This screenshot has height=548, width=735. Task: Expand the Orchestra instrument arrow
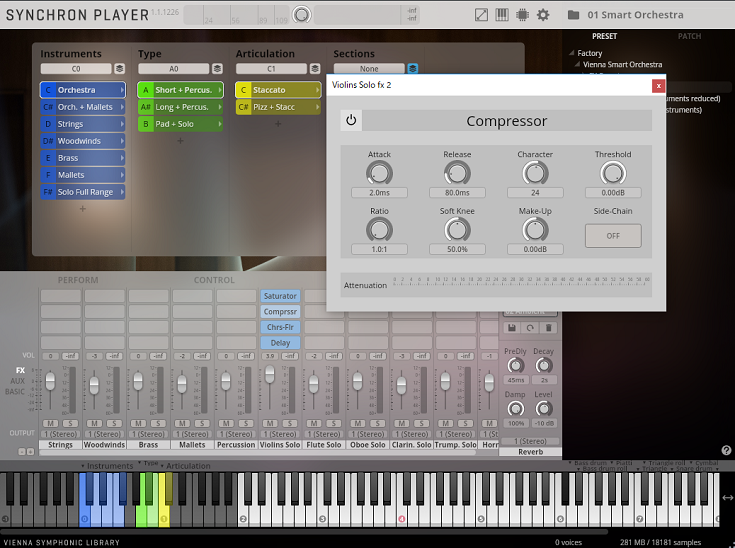pyautogui.click(x=122, y=90)
